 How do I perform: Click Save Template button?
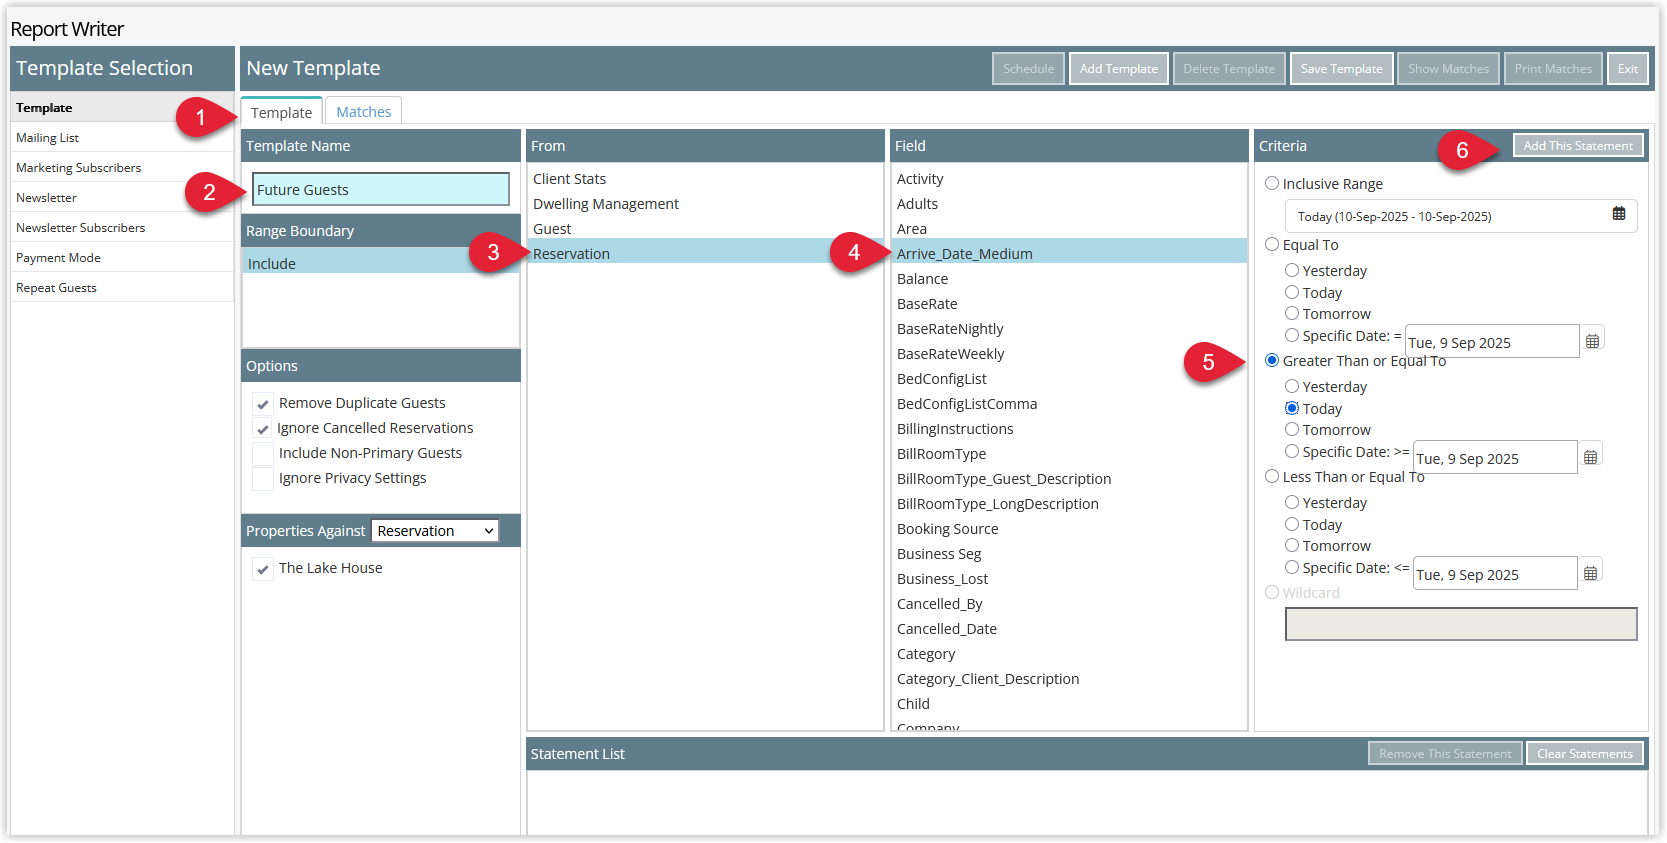[1341, 68]
